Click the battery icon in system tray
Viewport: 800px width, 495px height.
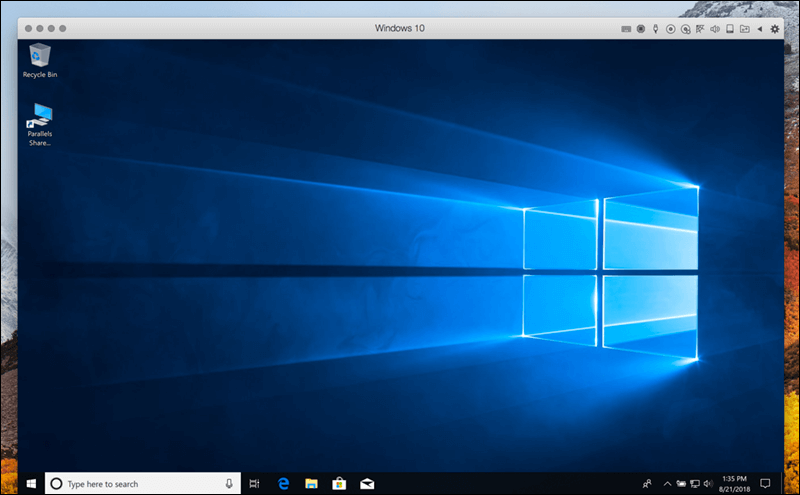click(x=681, y=483)
